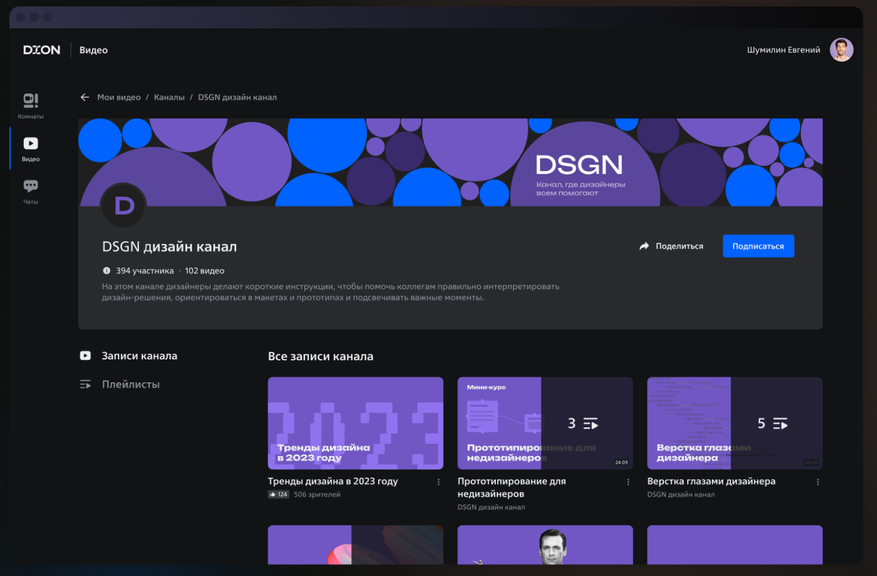Go to Каналы breadcrumb
Viewport: 877px width, 576px height.
click(169, 97)
